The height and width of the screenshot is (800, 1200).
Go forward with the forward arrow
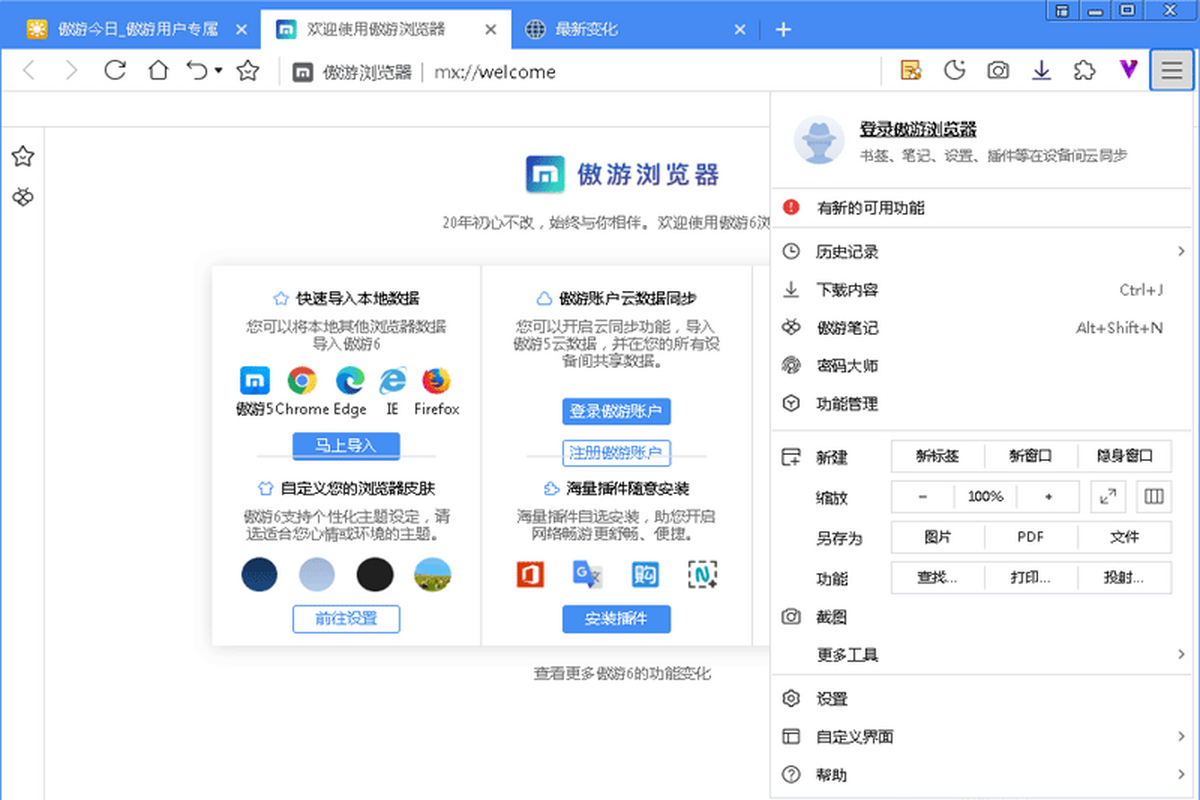click(71, 71)
